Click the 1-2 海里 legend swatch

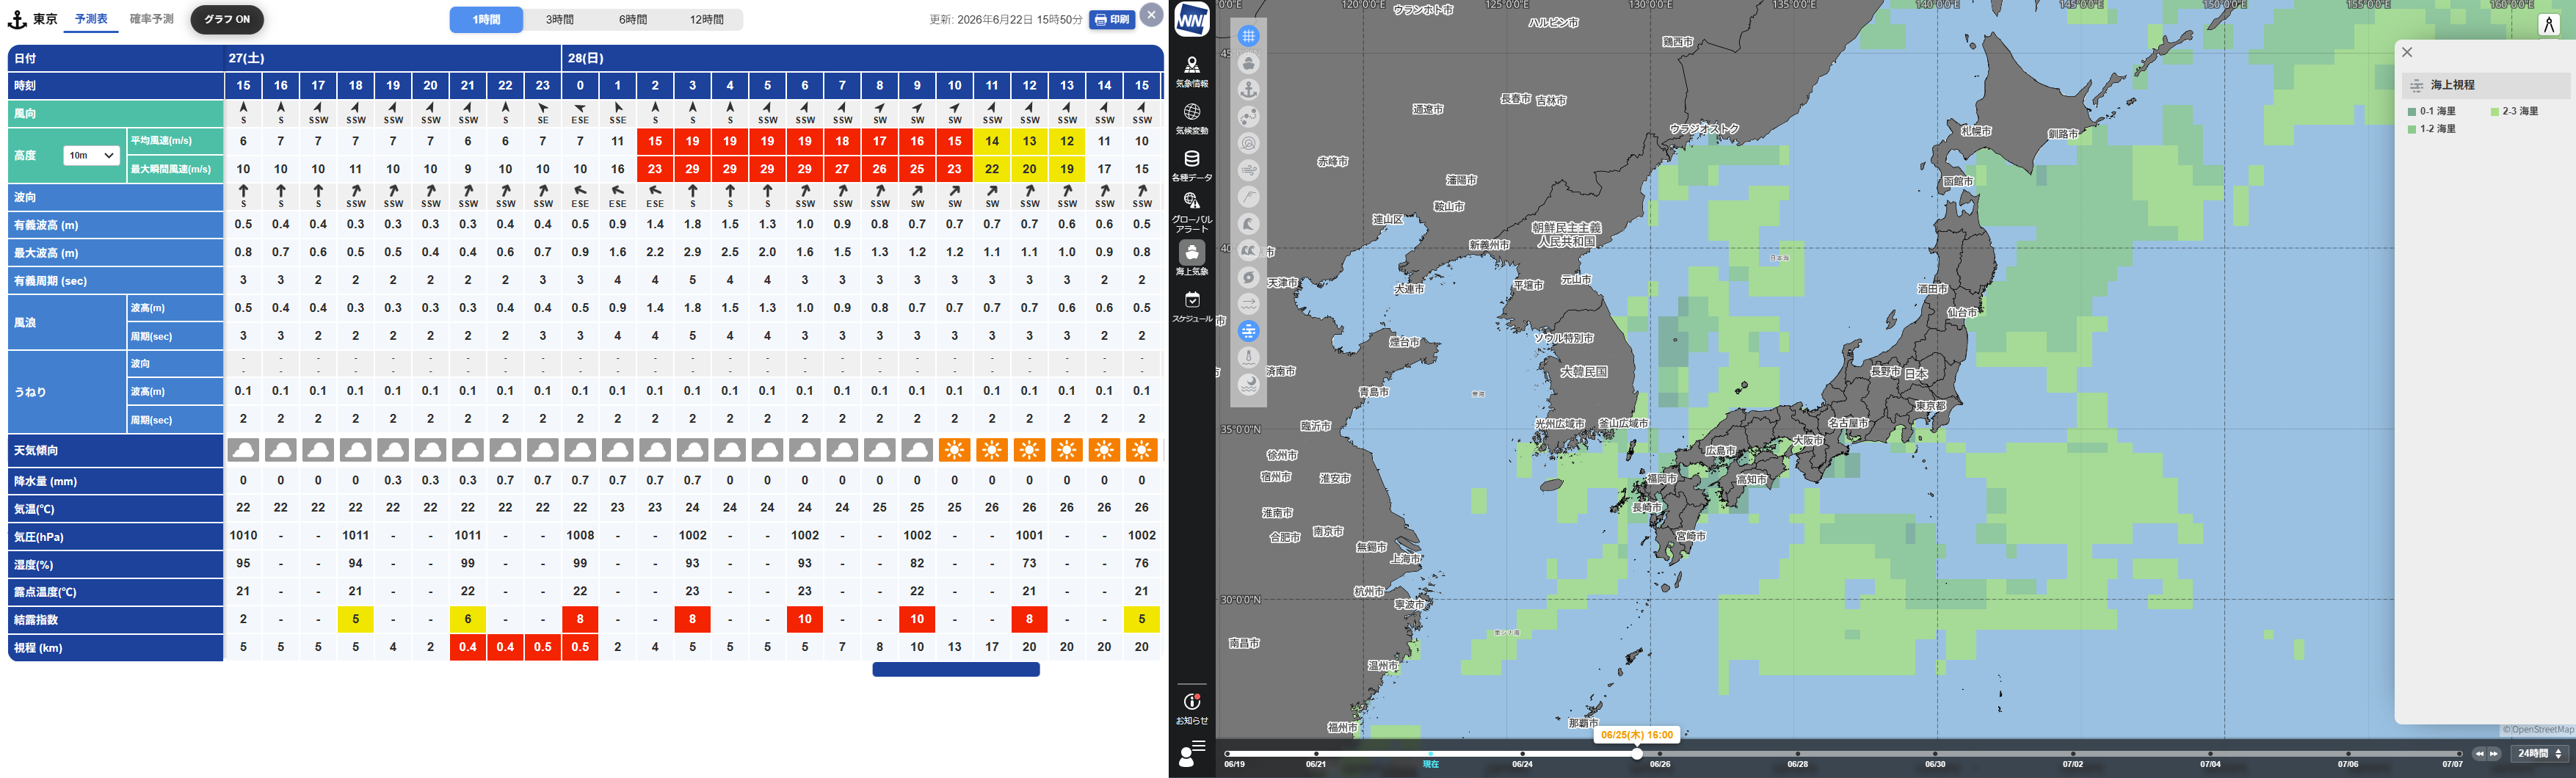[x=2412, y=129]
